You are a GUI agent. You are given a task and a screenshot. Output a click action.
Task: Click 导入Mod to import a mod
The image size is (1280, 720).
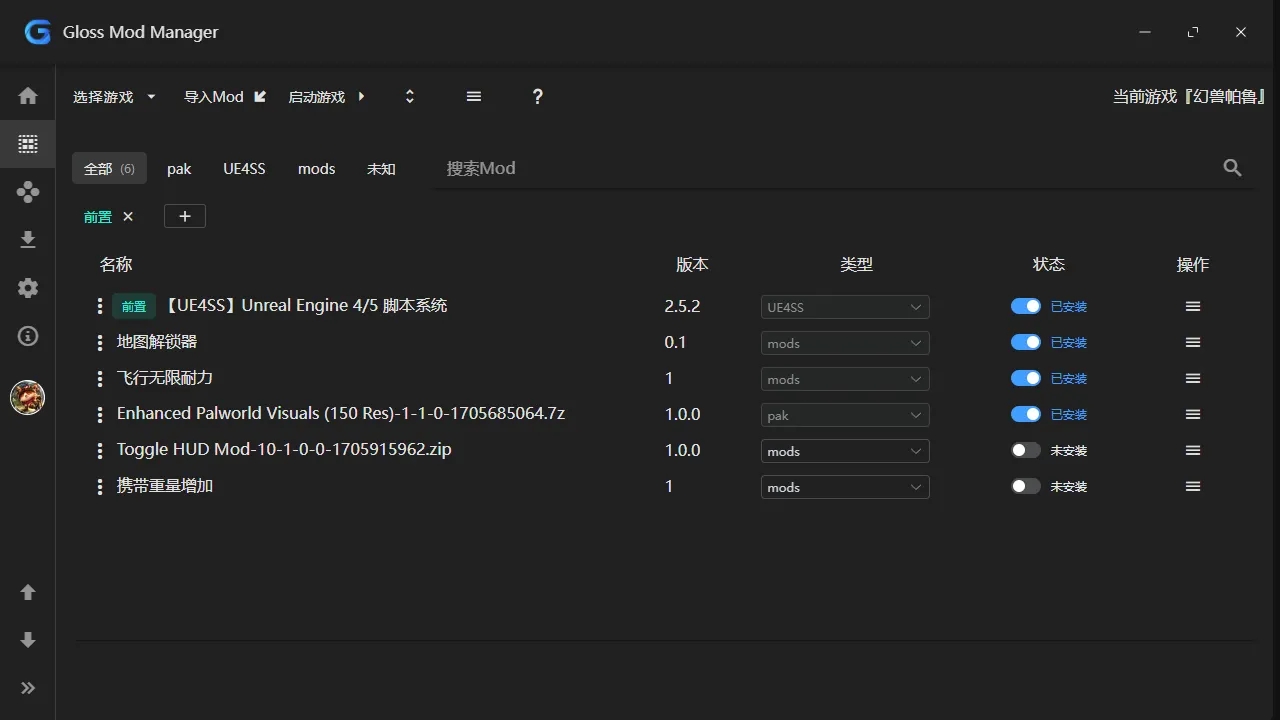coord(225,97)
